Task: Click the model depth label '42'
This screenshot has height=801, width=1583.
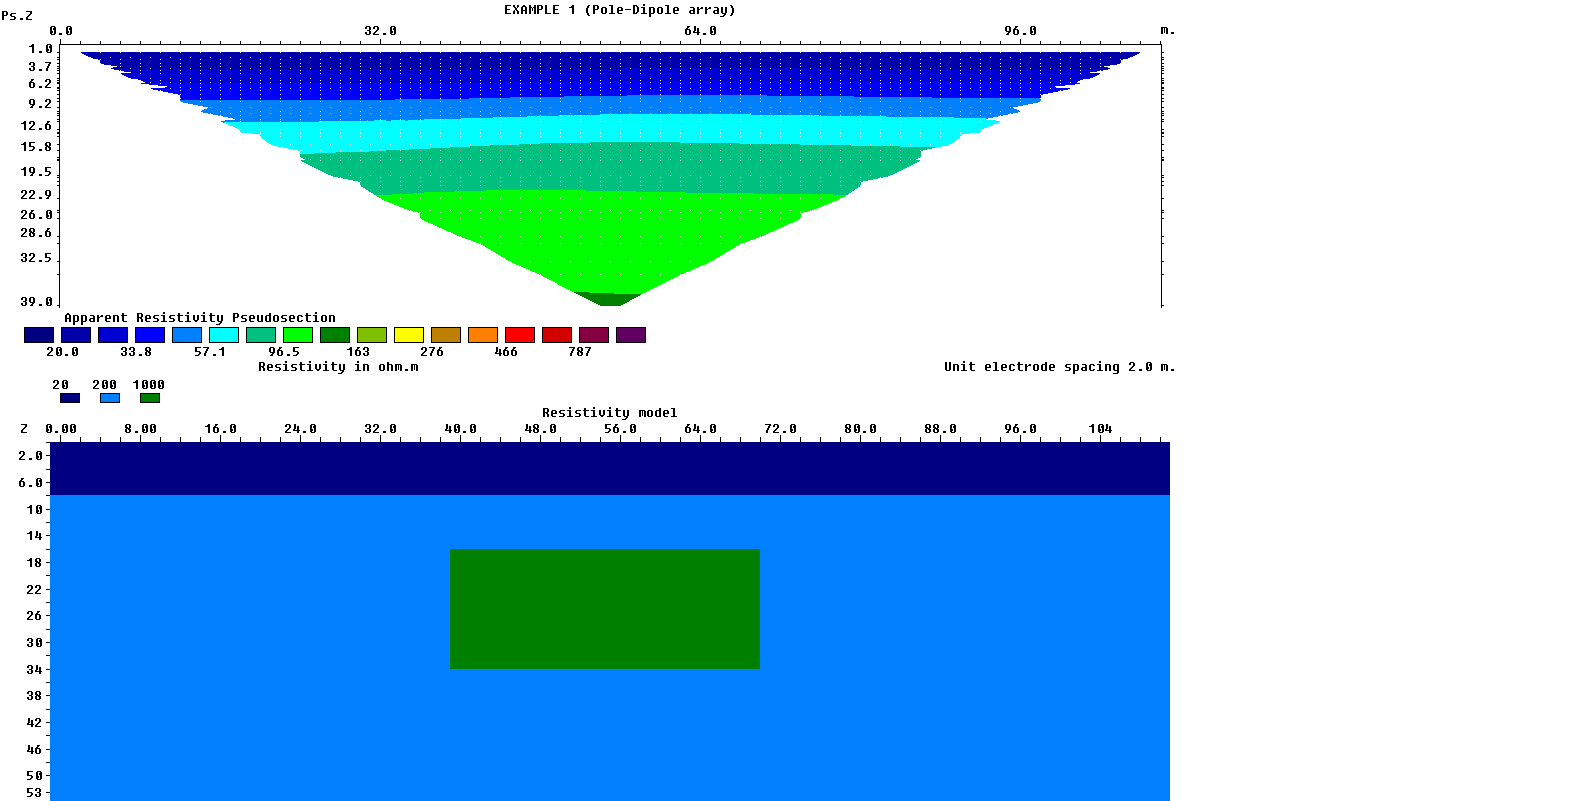Action: 35,723
